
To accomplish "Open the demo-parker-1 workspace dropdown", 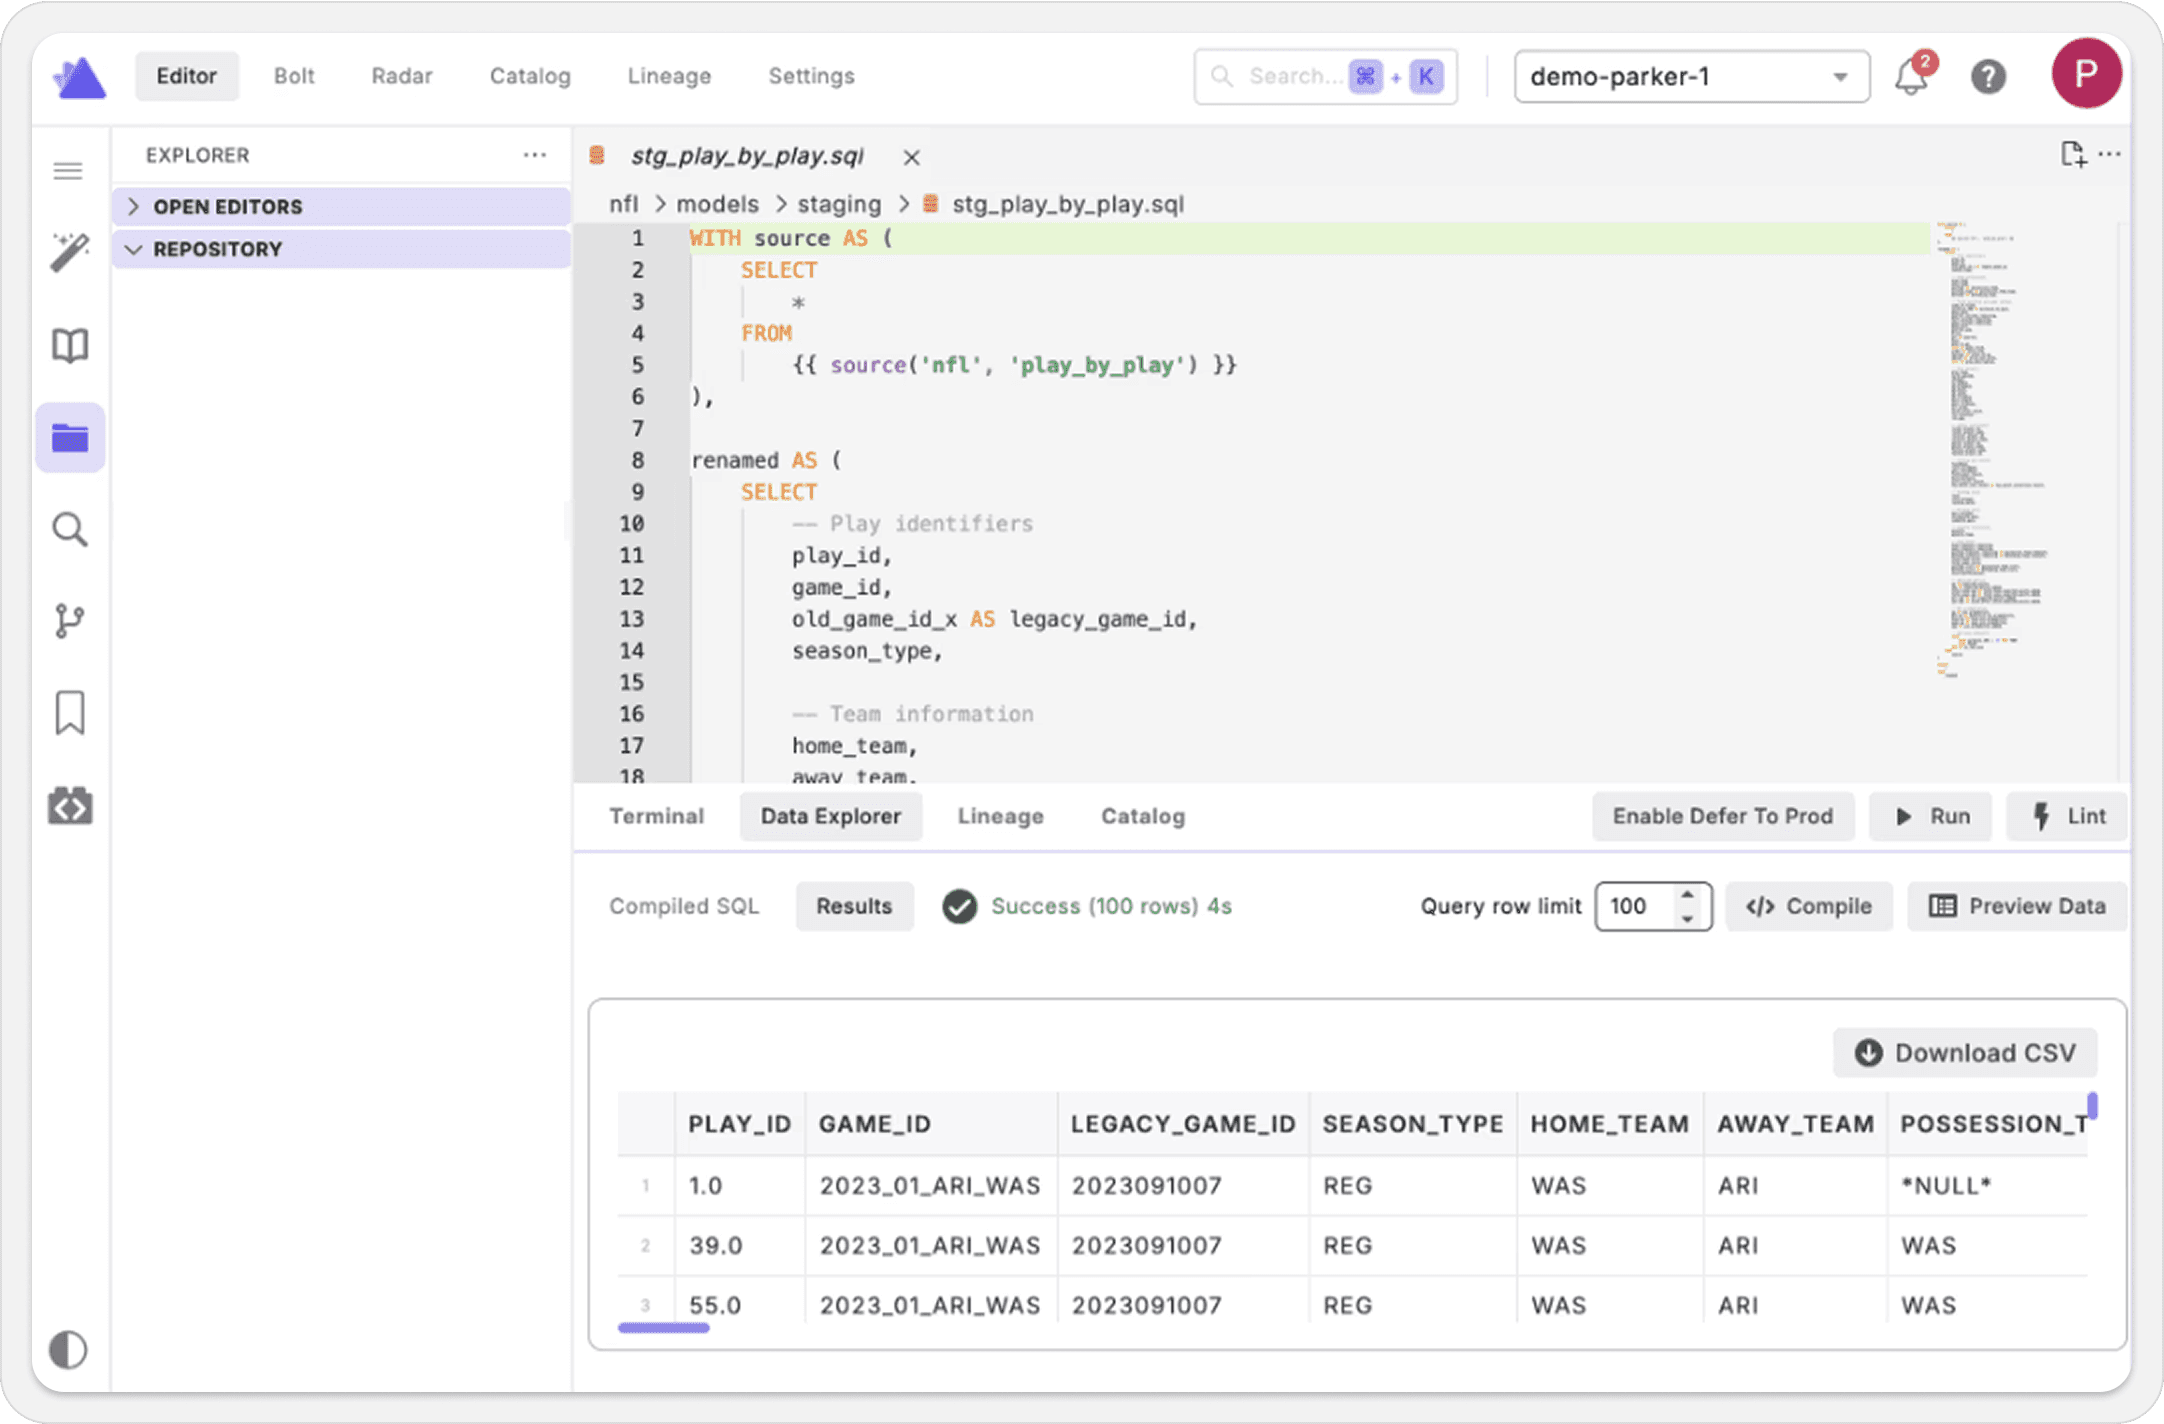I will coord(1692,77).
